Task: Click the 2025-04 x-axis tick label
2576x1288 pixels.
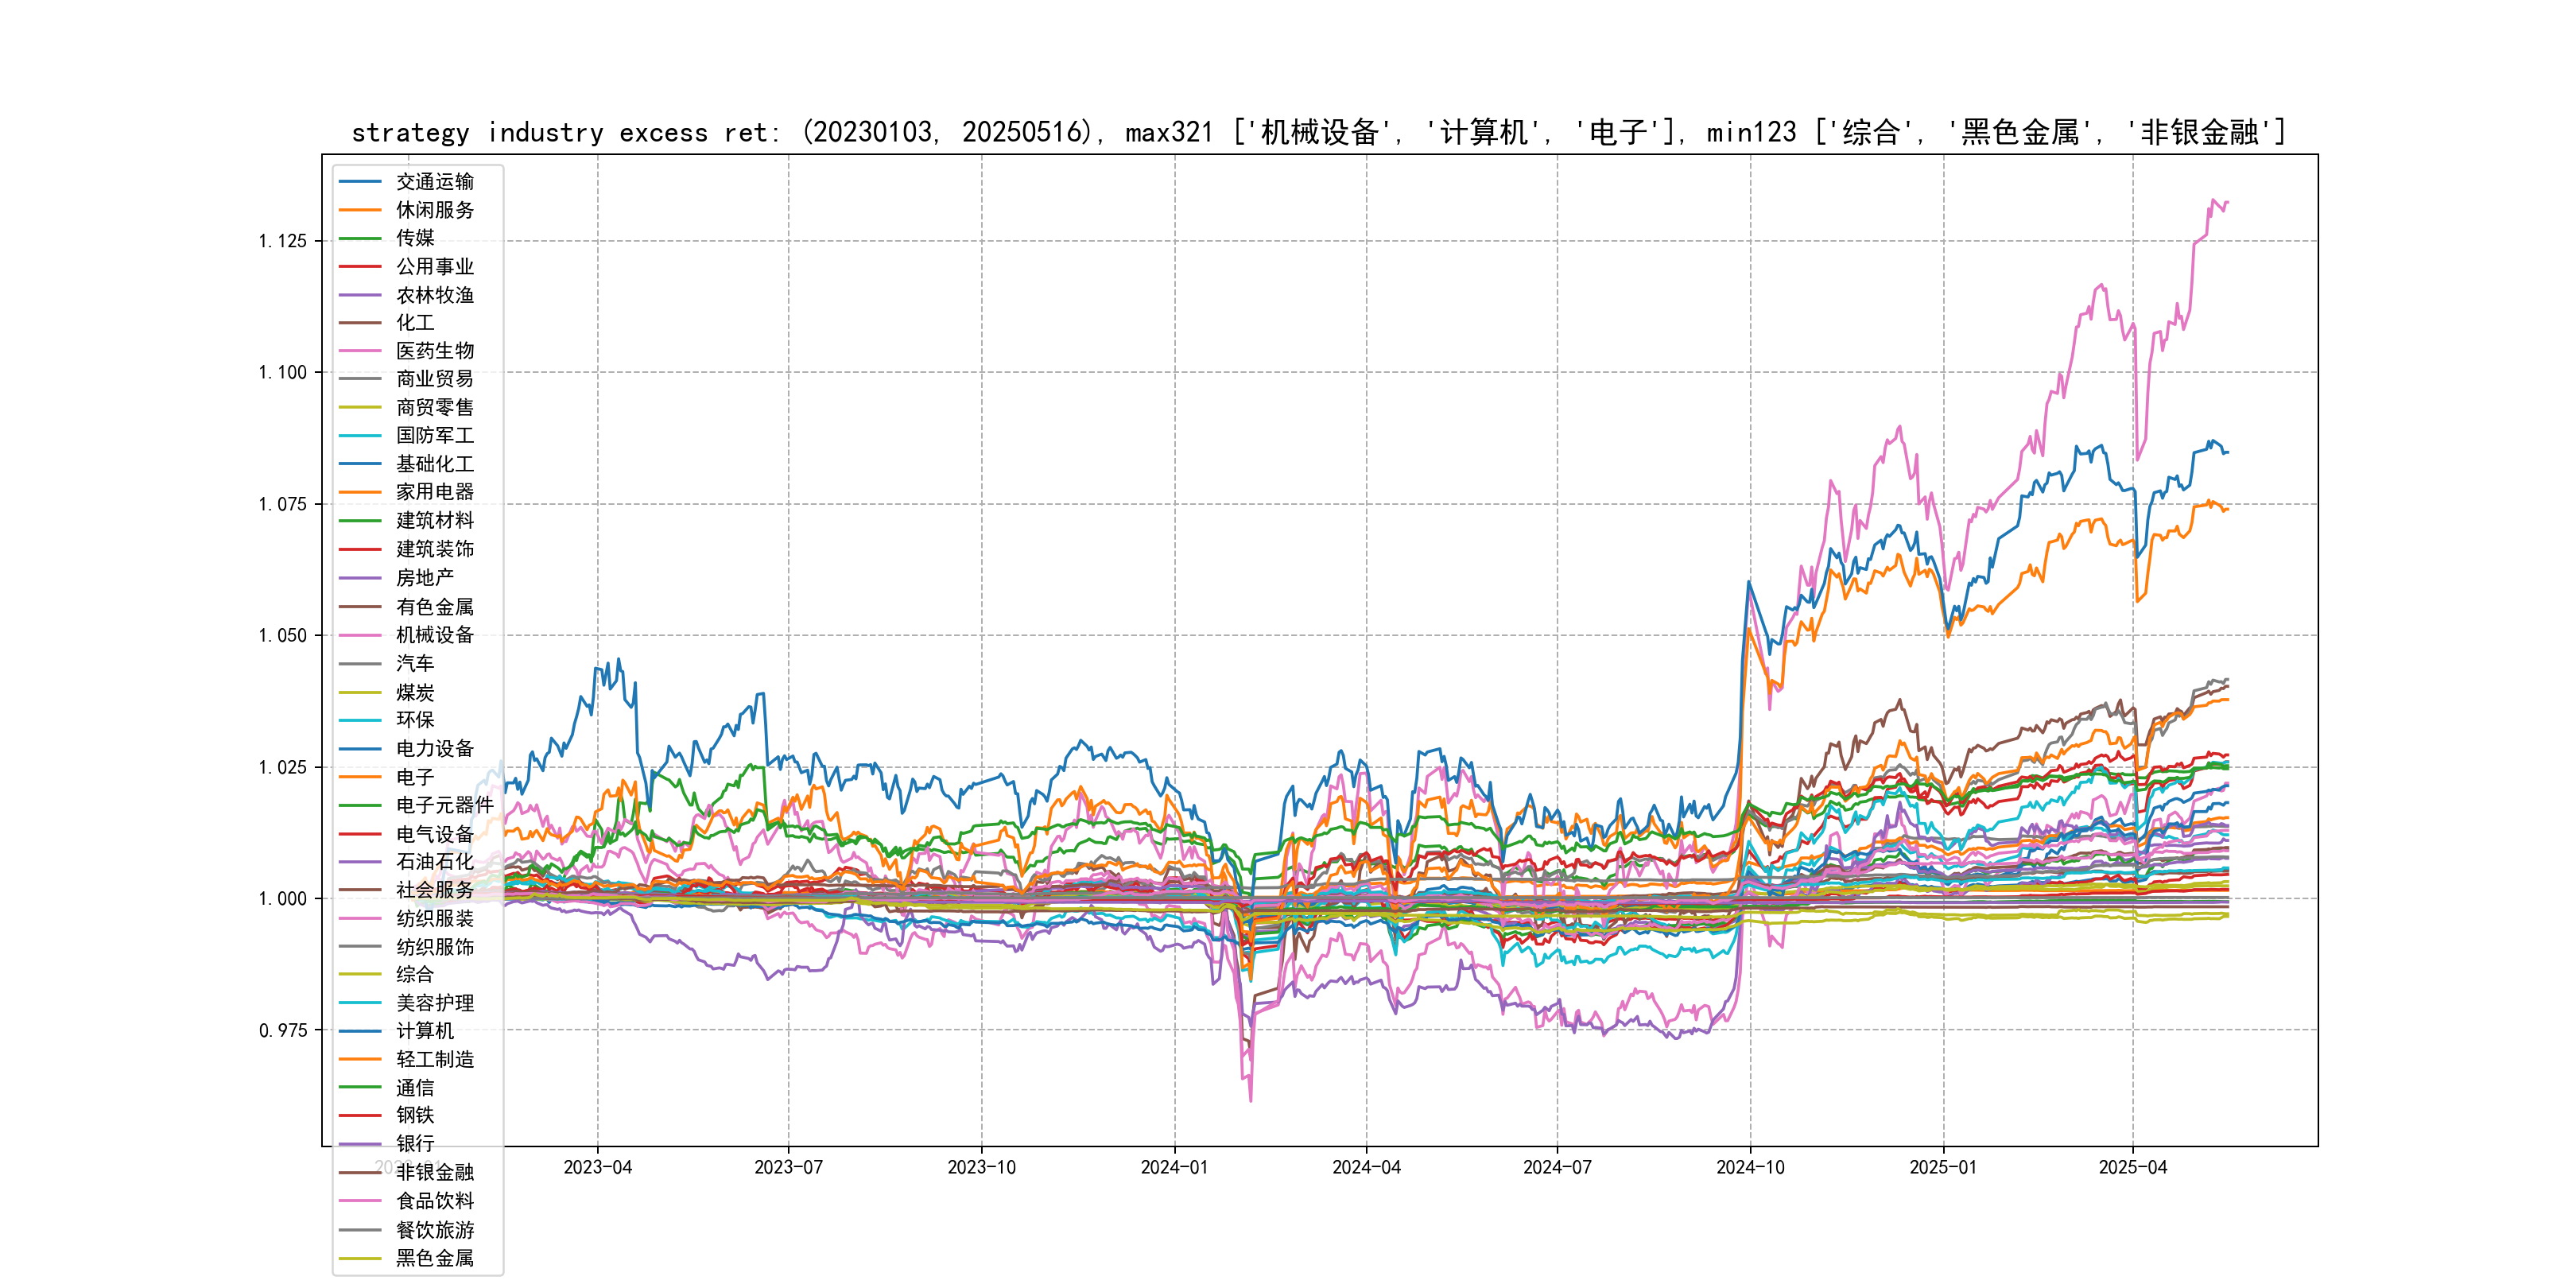Action: pos(2132,1168)
